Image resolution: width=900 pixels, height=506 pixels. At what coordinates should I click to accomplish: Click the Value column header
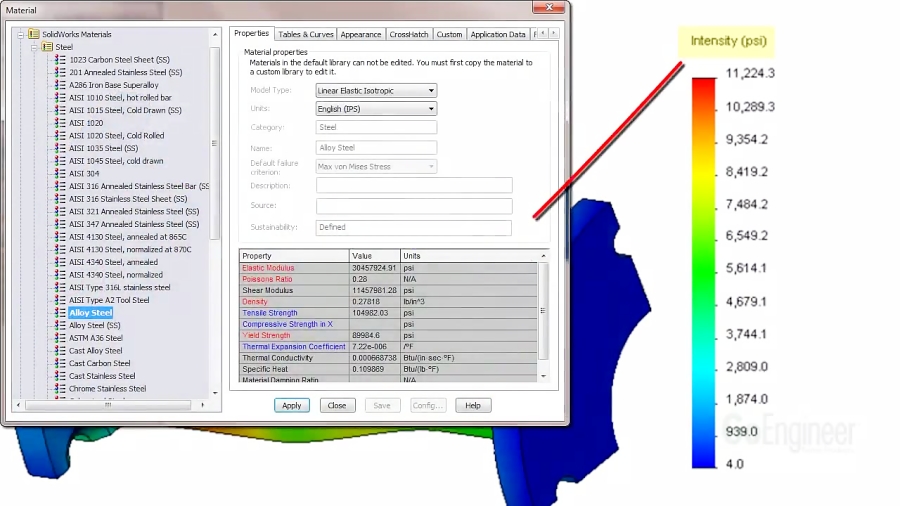[375, 256]
